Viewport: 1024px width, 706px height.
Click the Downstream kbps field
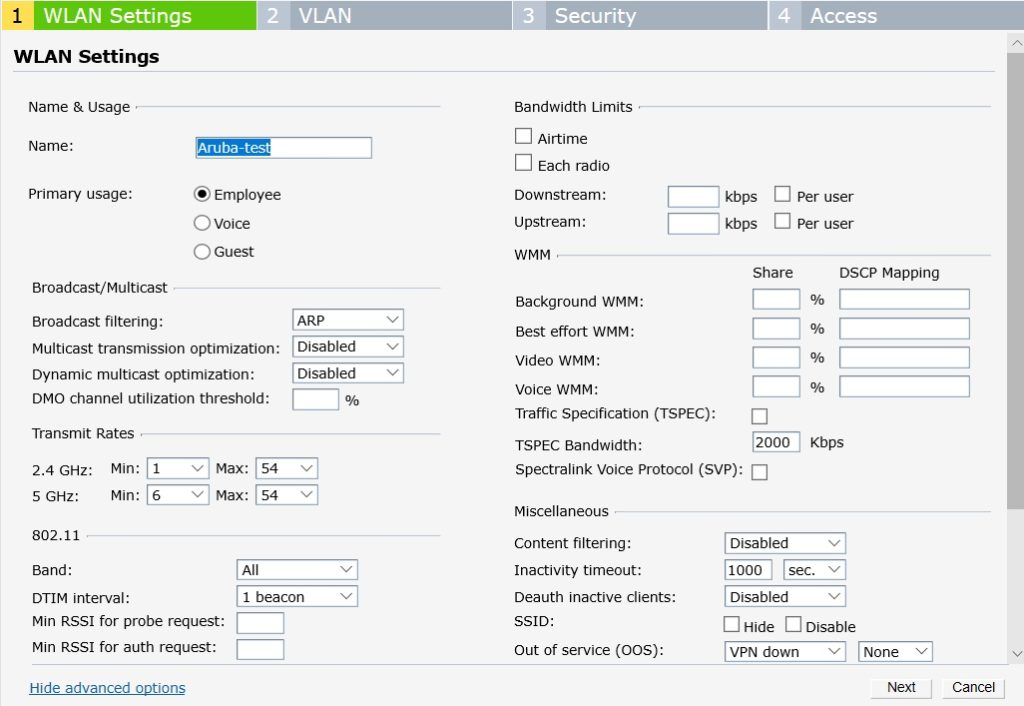pyautogui.click(x=694, y=197)
